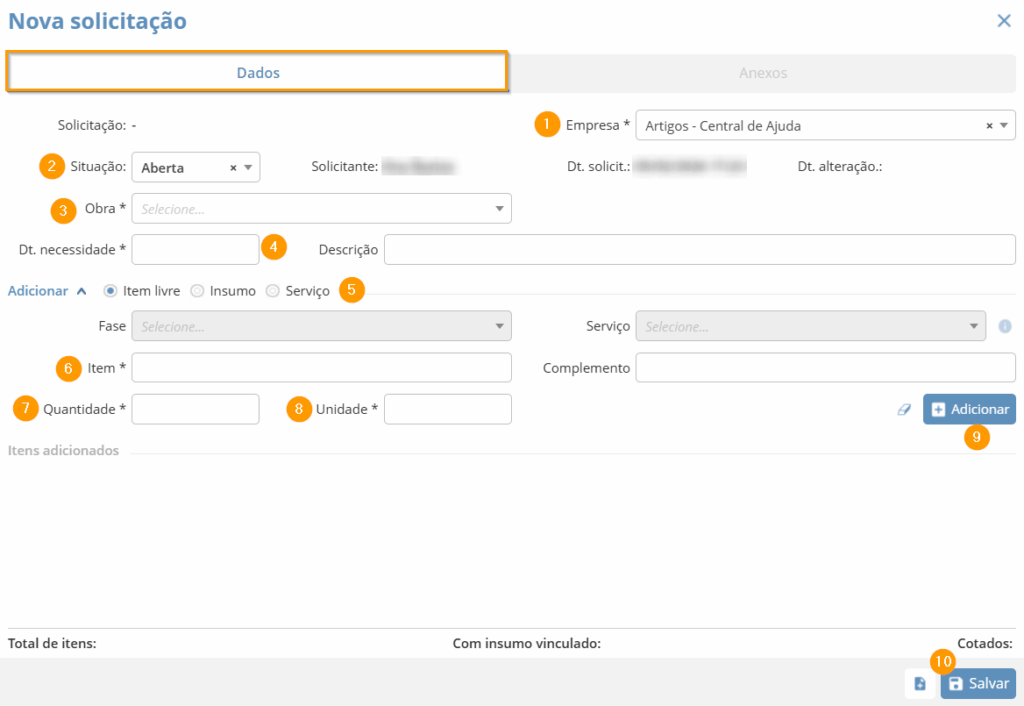The width and height of the screenshot is (1024, 706).
Task: Select the Serviço radio option
Action: (x=272, y=291)
